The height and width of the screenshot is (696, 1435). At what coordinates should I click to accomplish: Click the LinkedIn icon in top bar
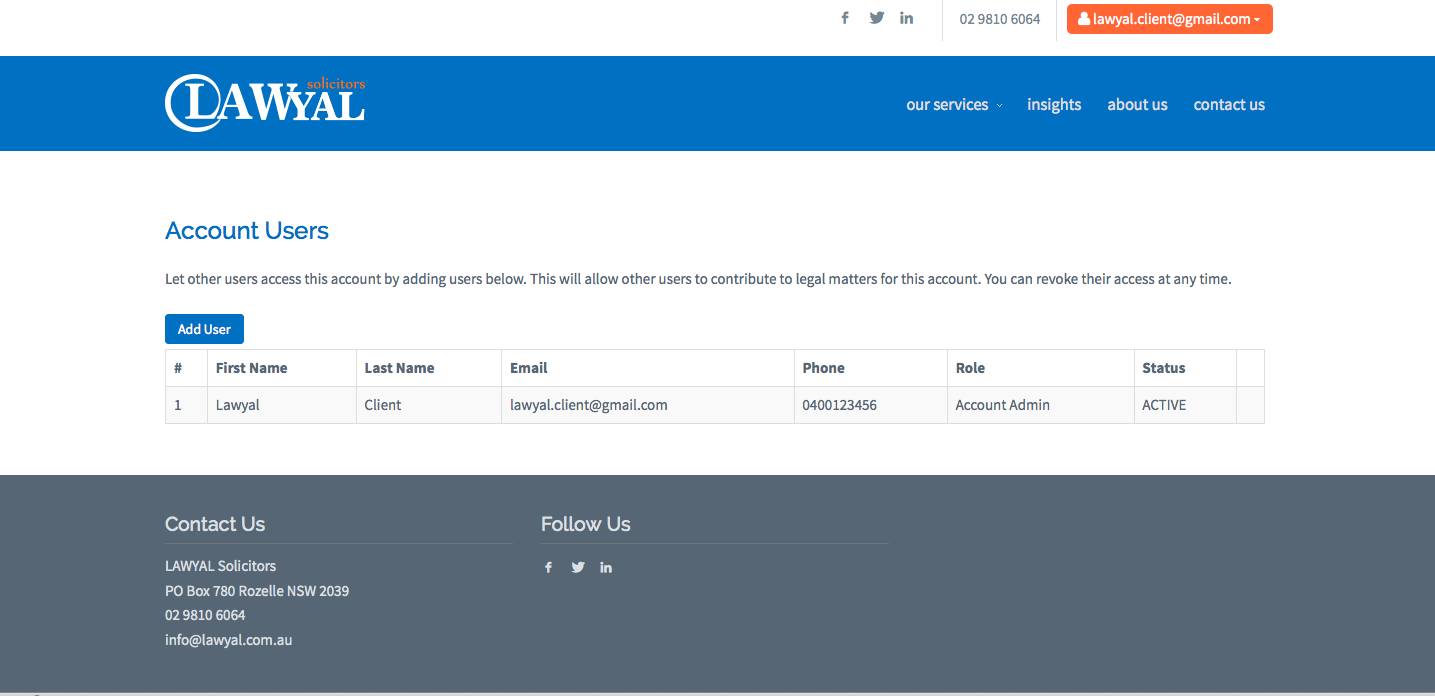coord(906,18)
